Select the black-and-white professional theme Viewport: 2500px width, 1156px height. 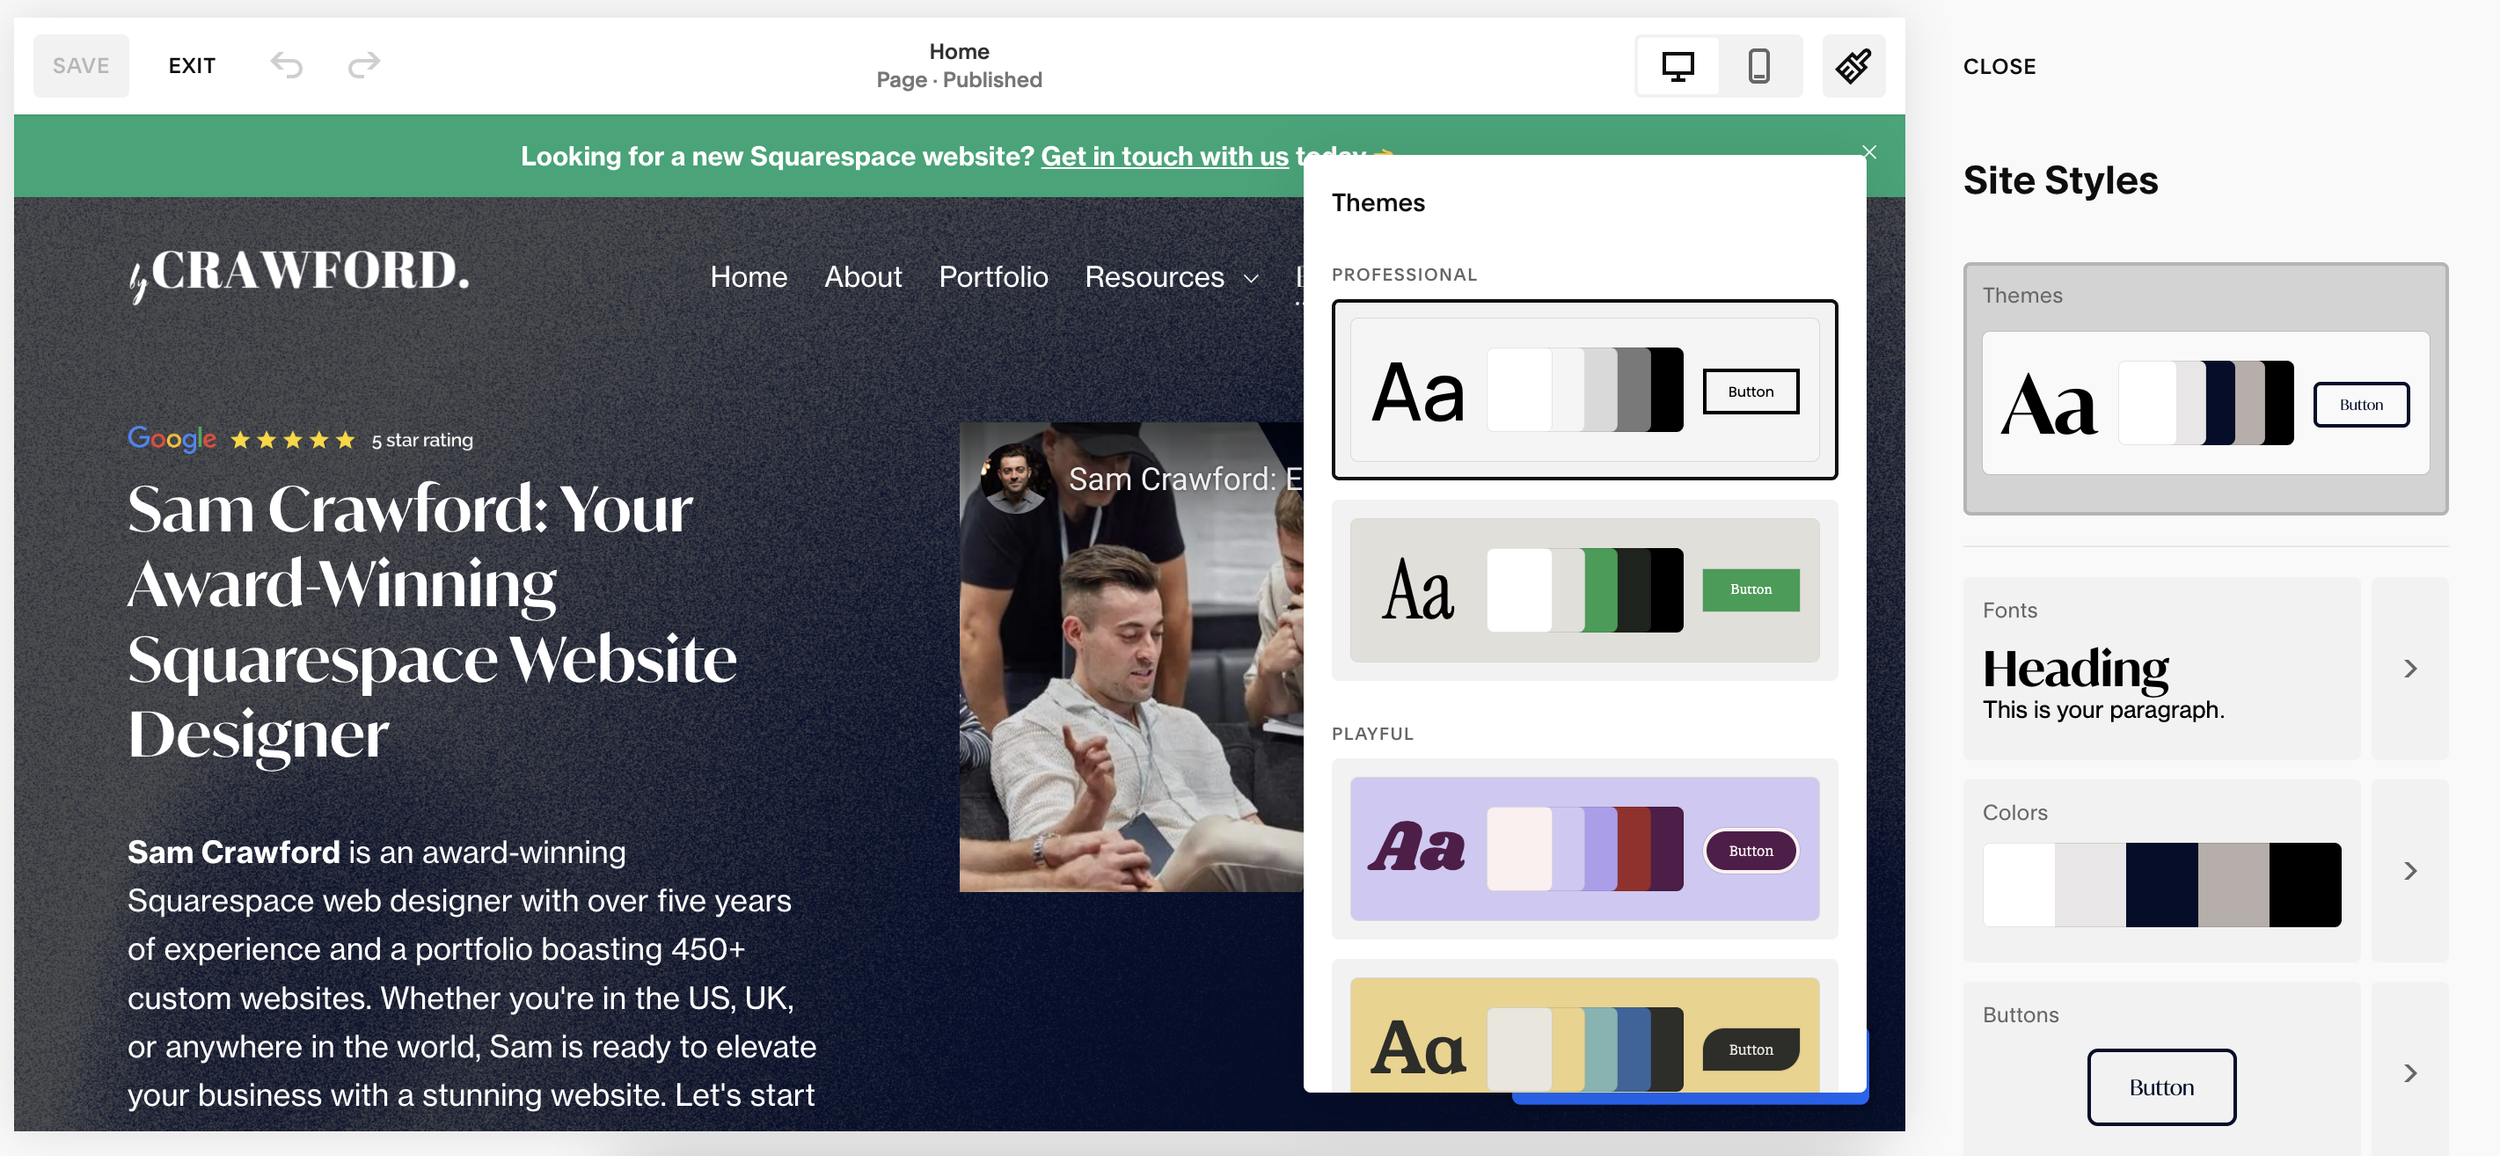click(x=1584, y=390)
